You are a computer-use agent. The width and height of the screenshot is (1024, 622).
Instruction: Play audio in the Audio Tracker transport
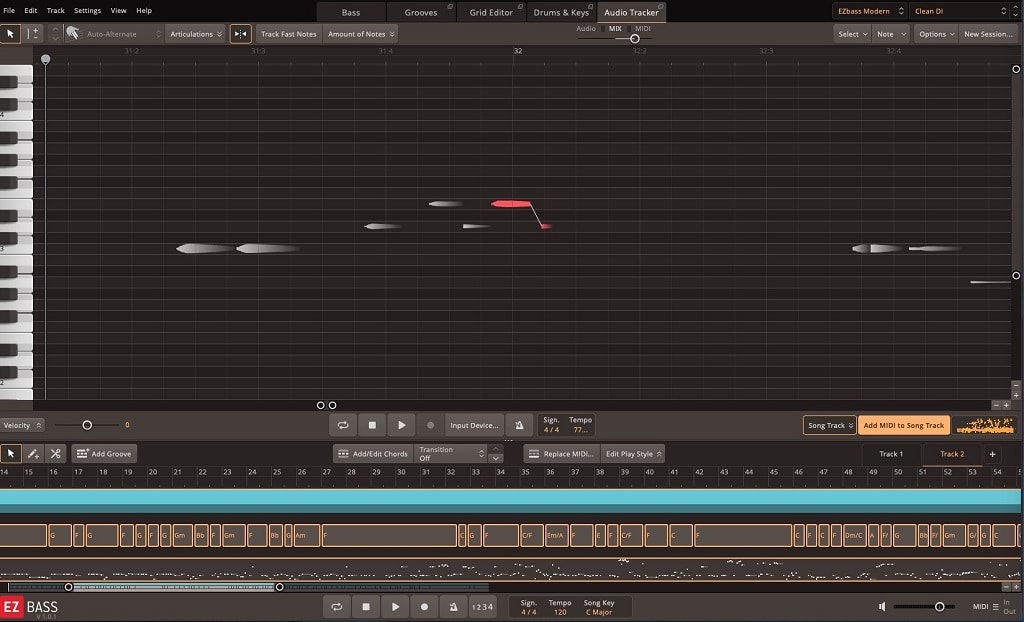click(x=402, y=425)
